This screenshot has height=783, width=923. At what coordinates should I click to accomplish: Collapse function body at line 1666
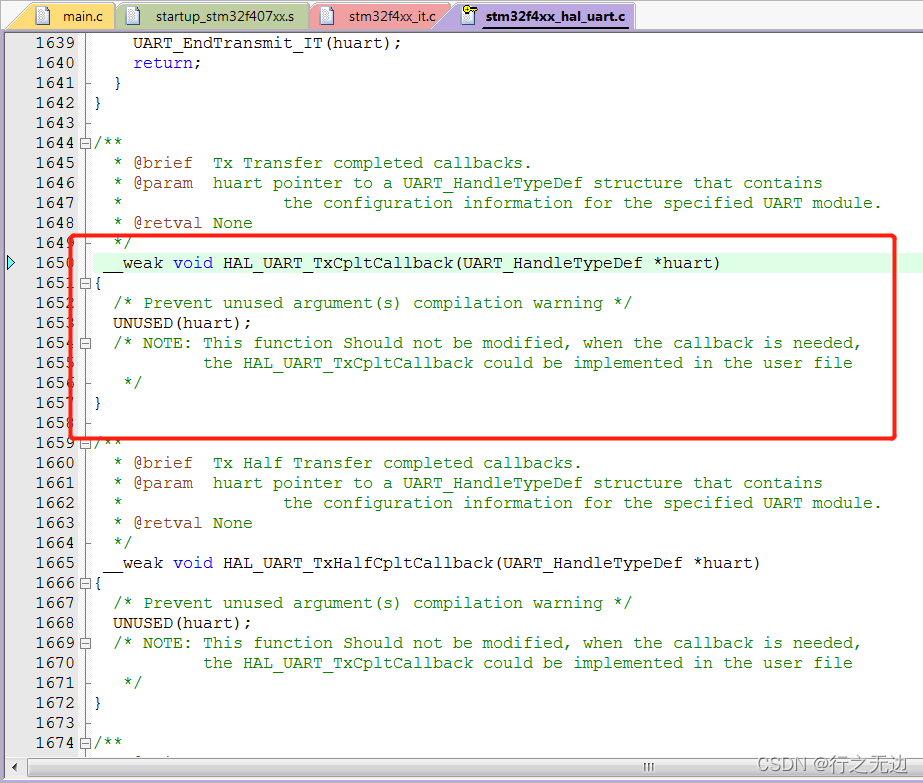coord(85,583)
